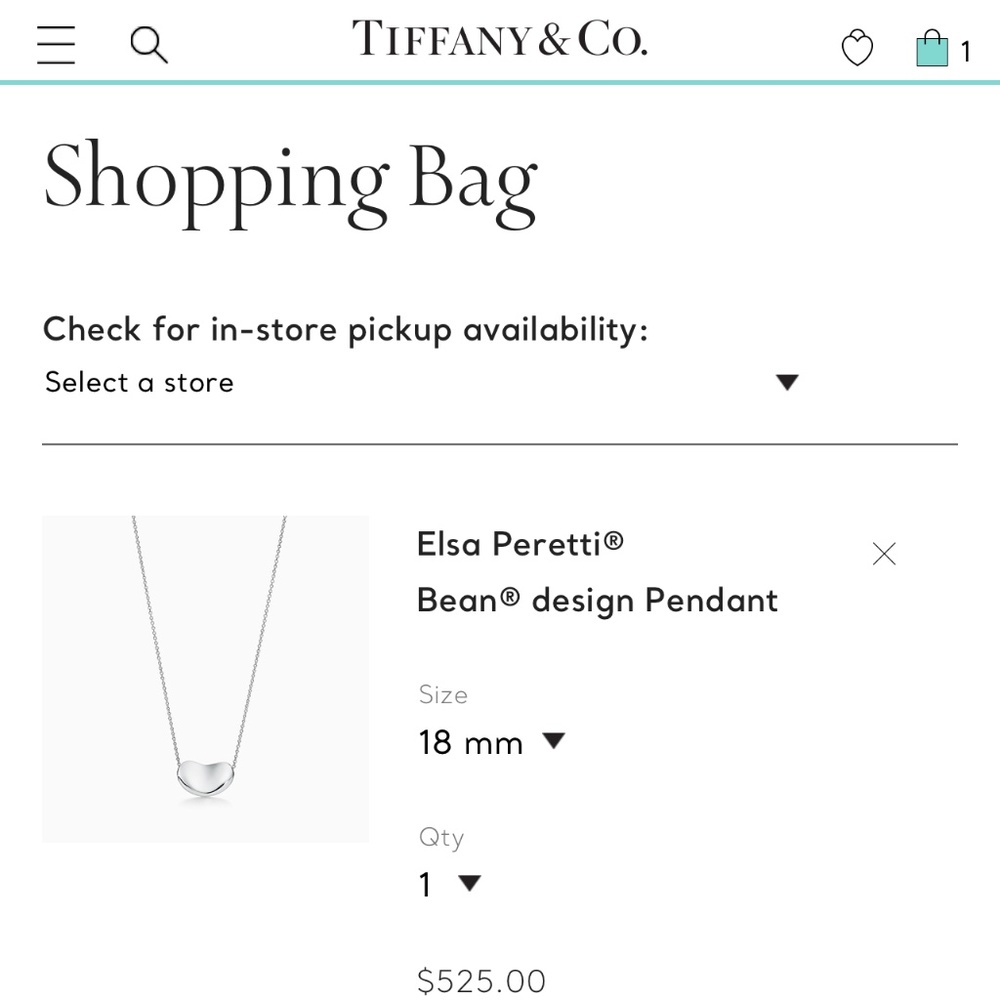The image size is (1000, 1000).
Task: Remove the Bean pendant using the X icon
Action: pos(883,553)
